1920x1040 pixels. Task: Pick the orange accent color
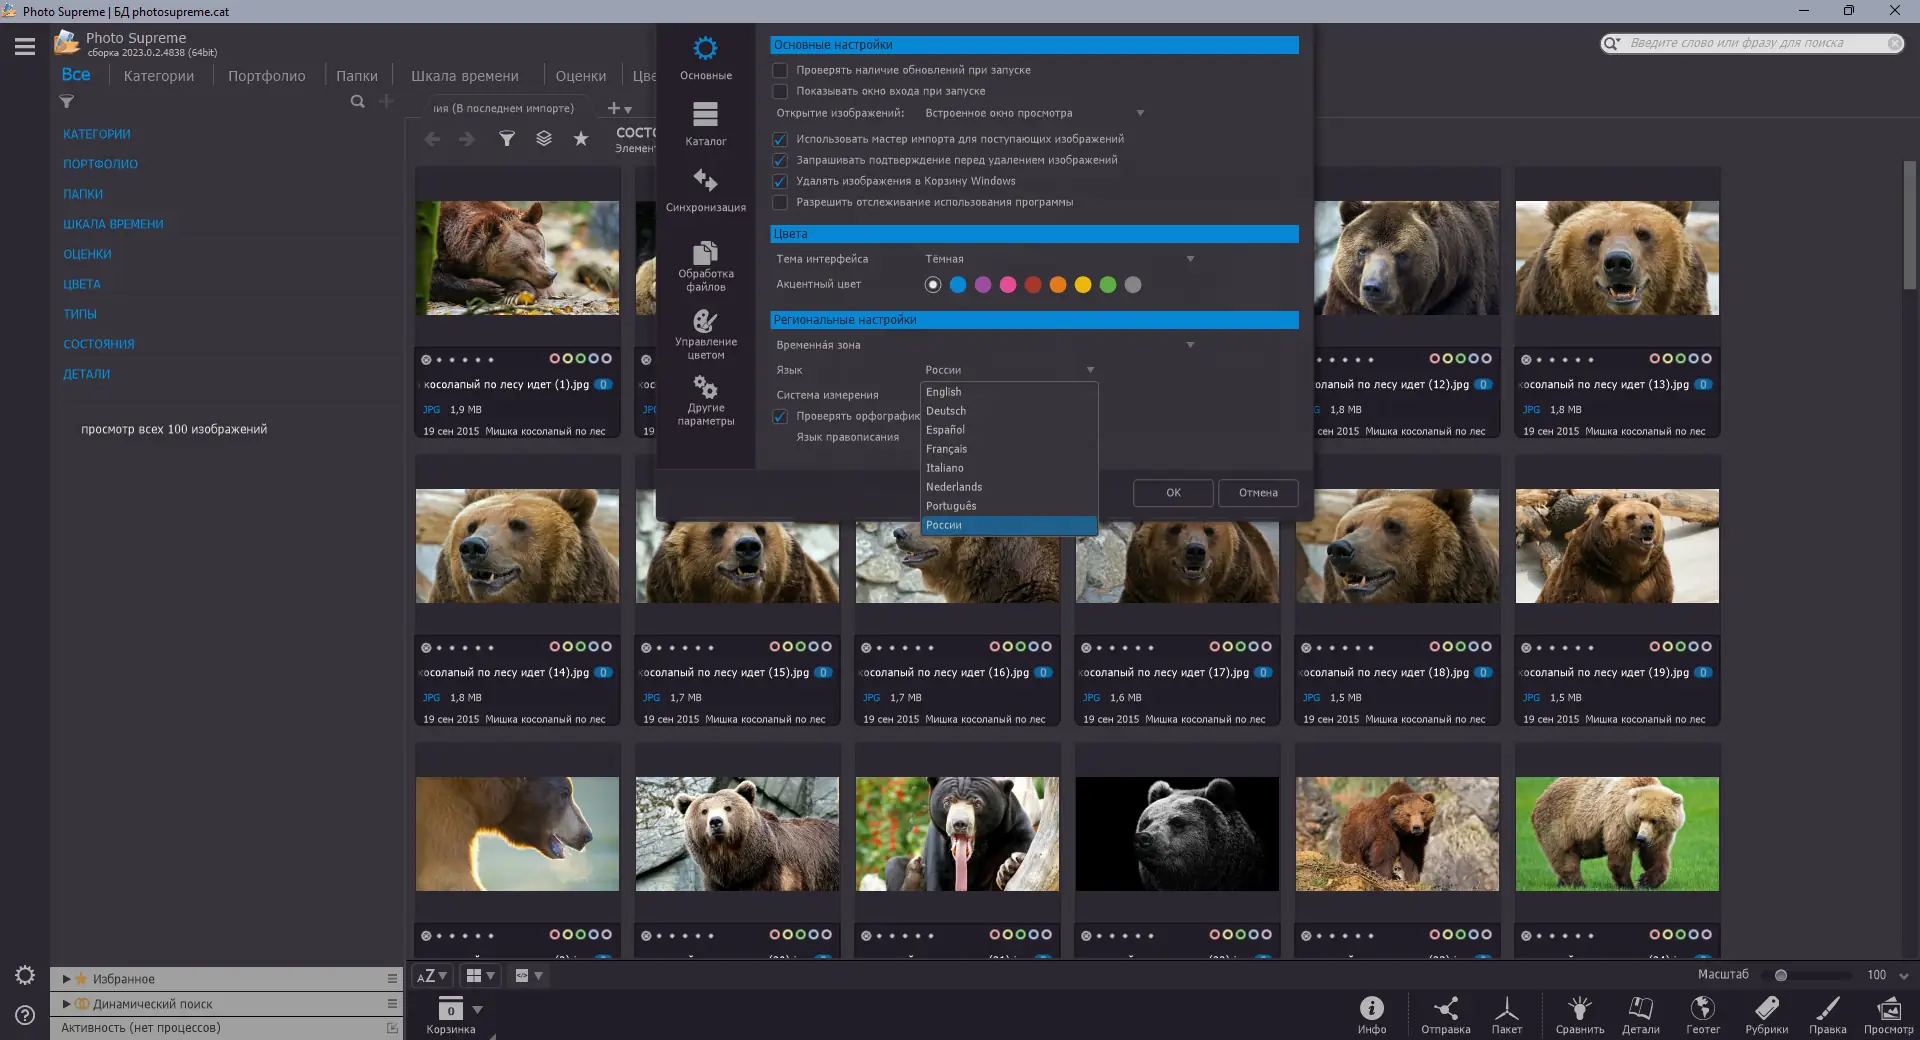(x=1058, y=285)
